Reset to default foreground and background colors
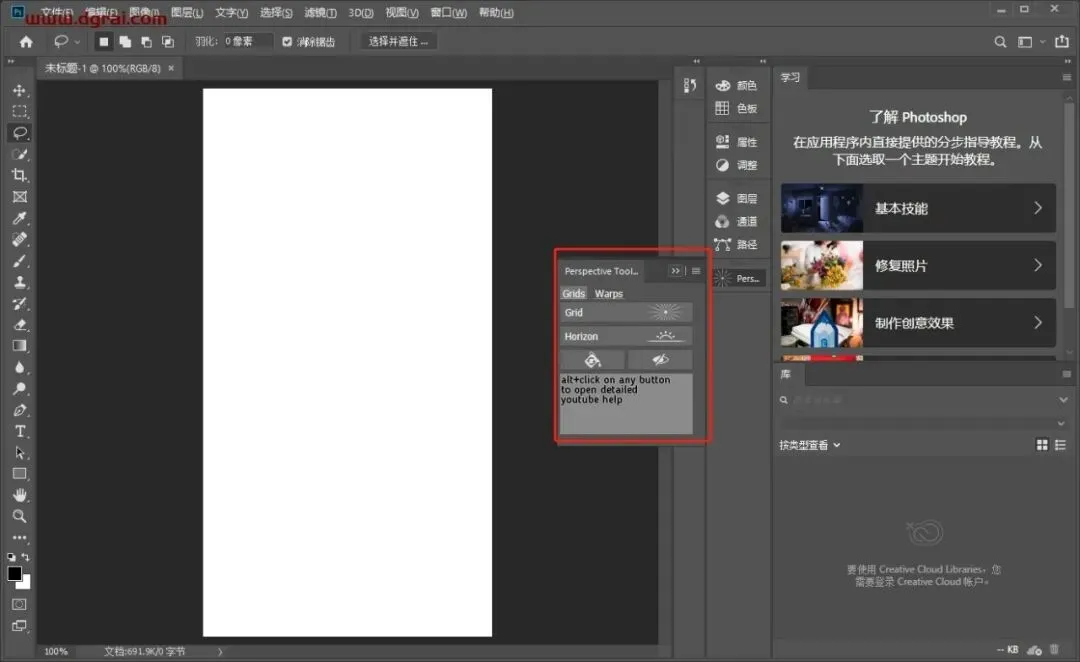Screen dimensions: 1080x662 tap(11, 557)
